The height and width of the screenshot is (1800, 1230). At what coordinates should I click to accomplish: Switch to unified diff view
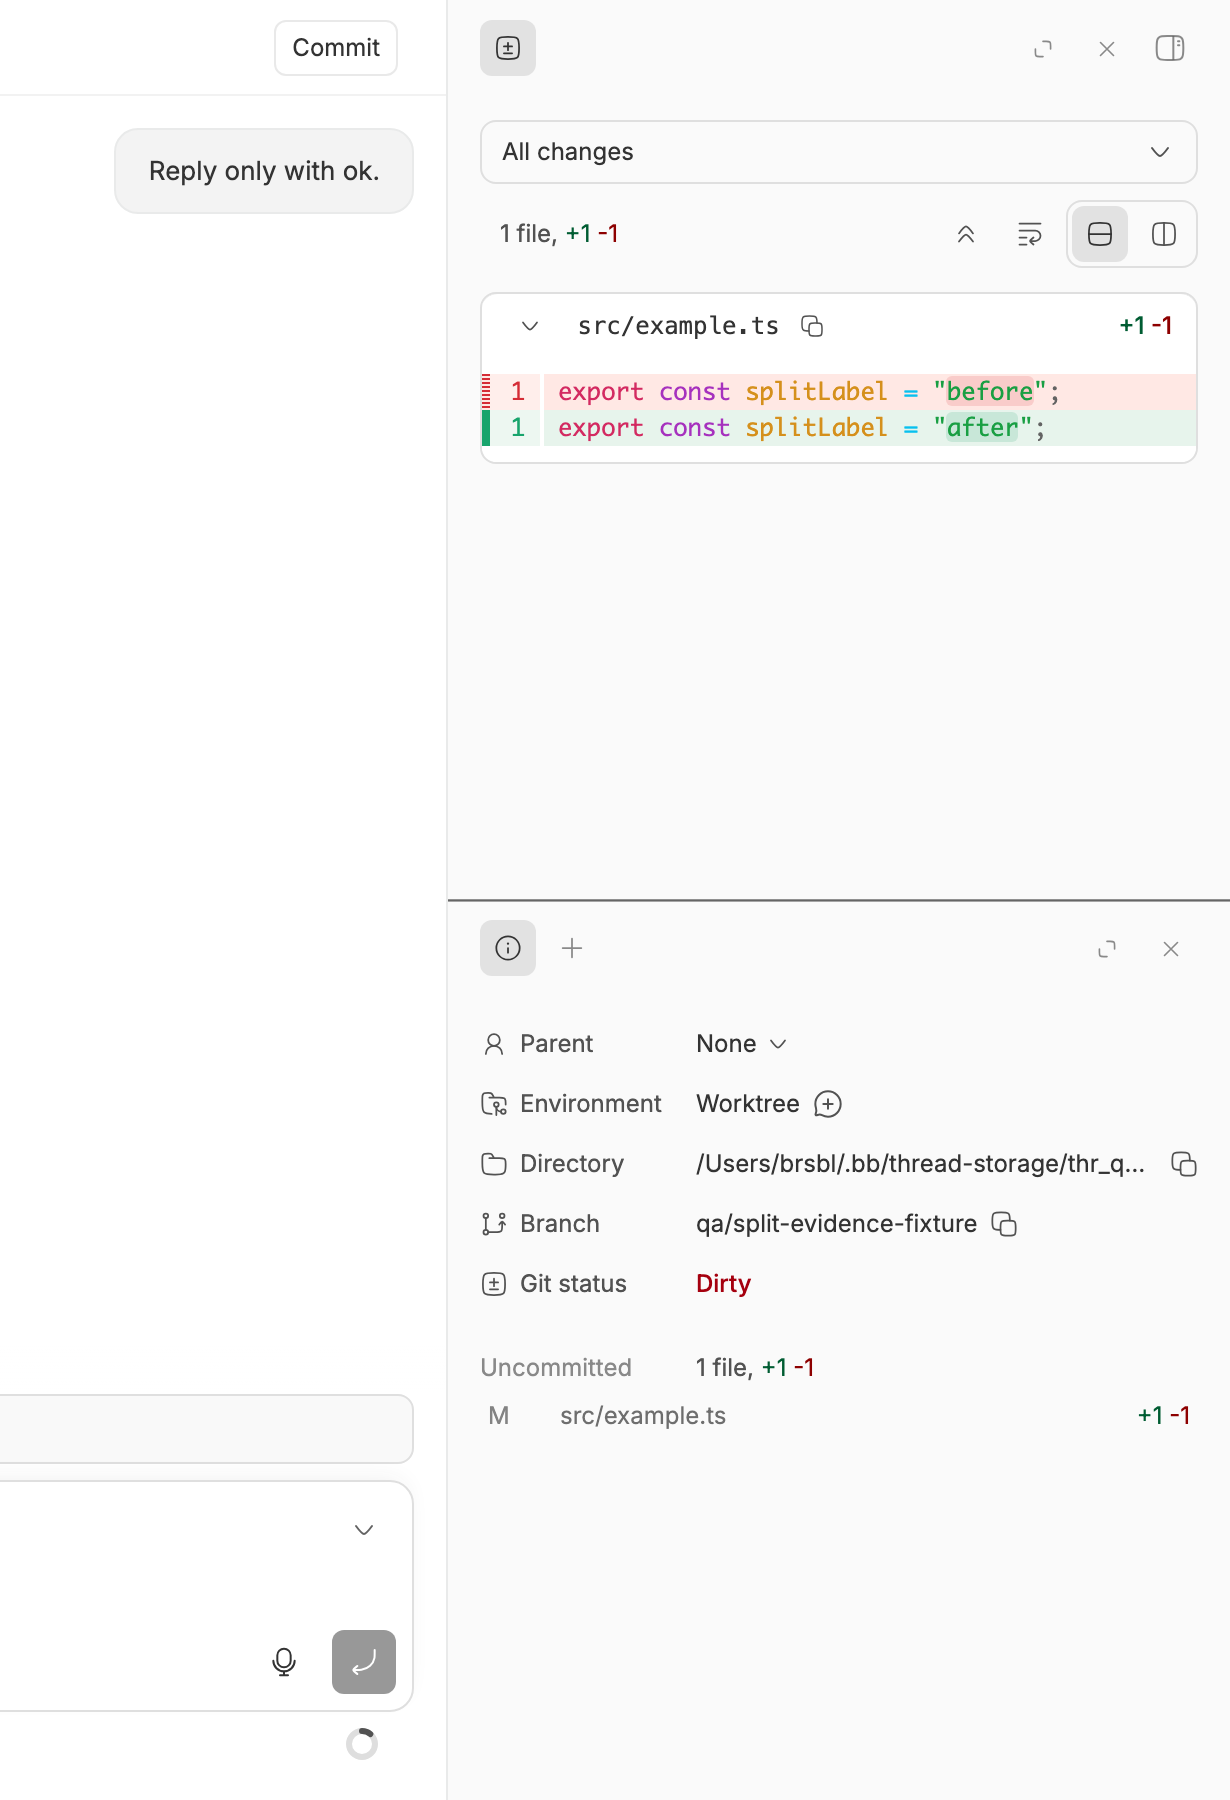[x=1100, y=234]
